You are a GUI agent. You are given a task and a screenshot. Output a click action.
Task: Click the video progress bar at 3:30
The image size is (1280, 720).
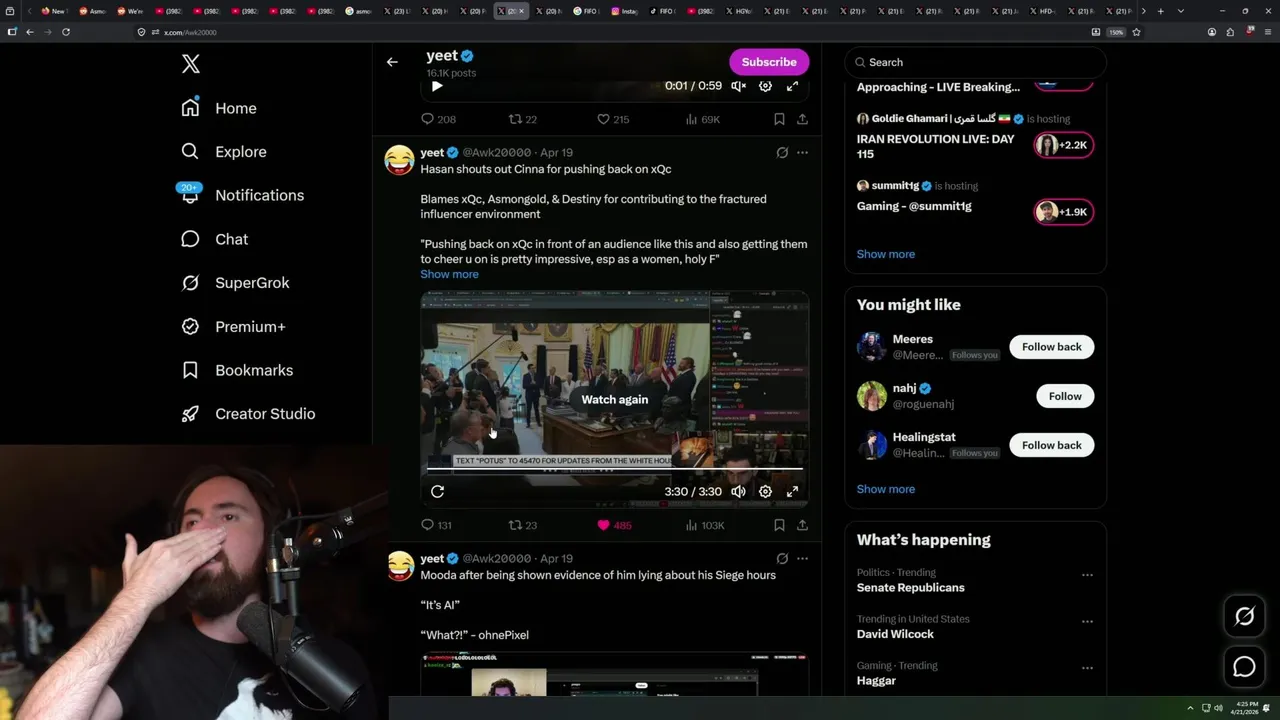pos(614,468)
